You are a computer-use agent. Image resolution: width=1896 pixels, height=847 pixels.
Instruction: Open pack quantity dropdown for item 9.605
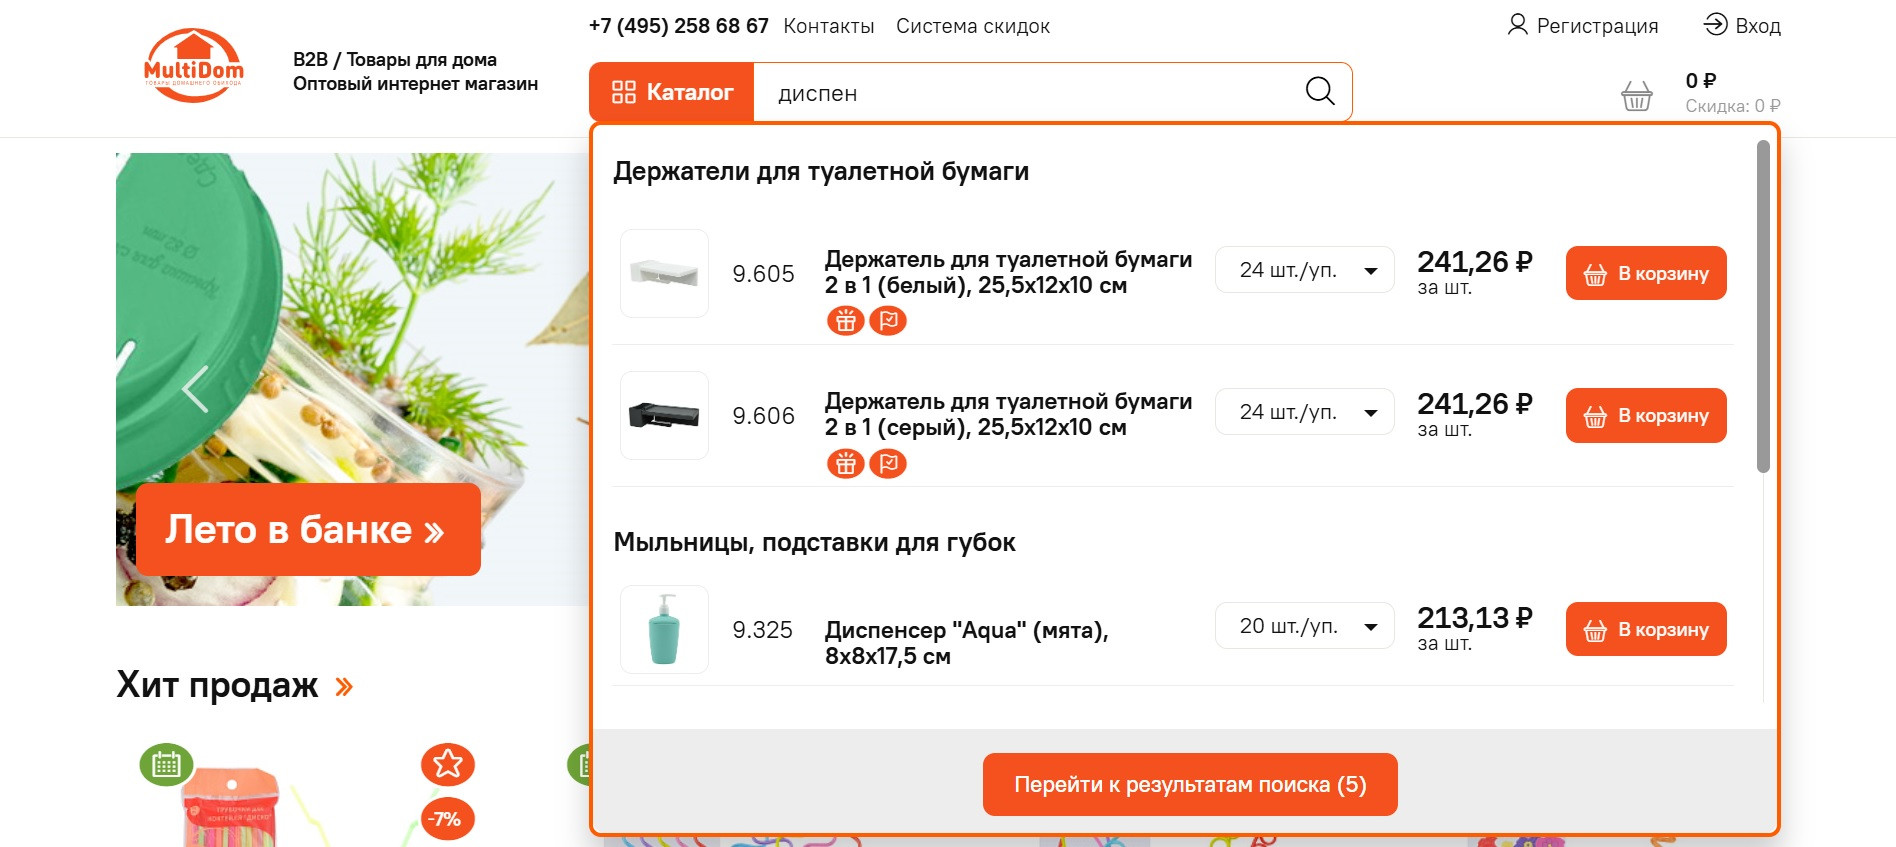pos(1304,270)
